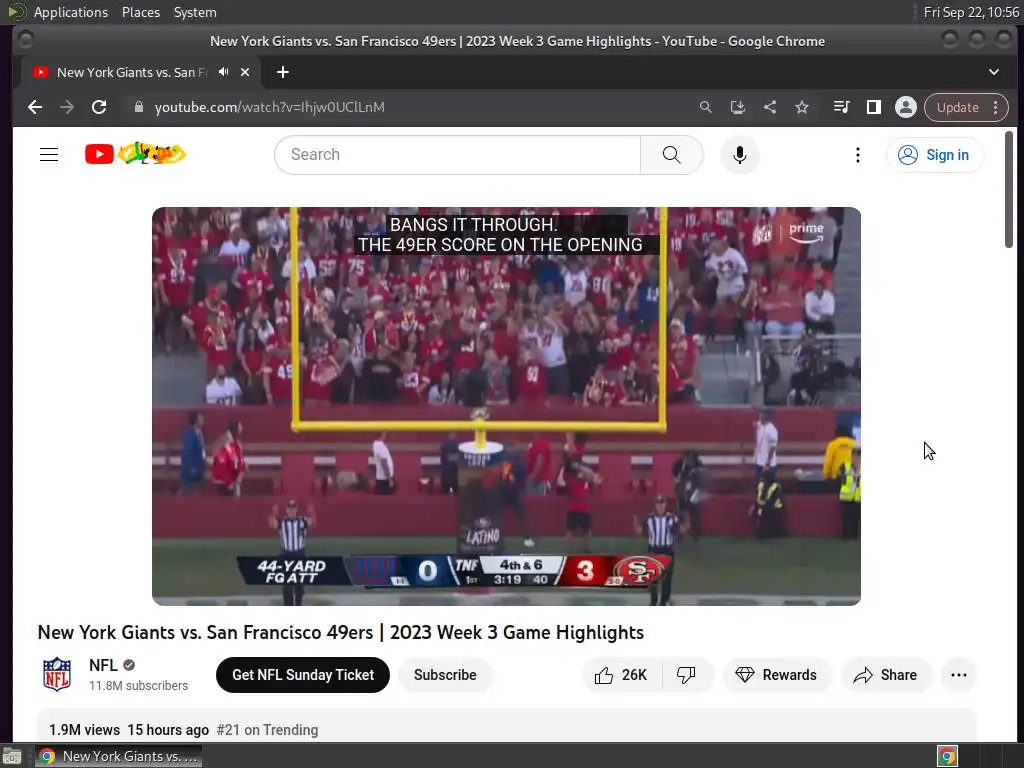Click the #21 on Trending link

click(267, 729)
